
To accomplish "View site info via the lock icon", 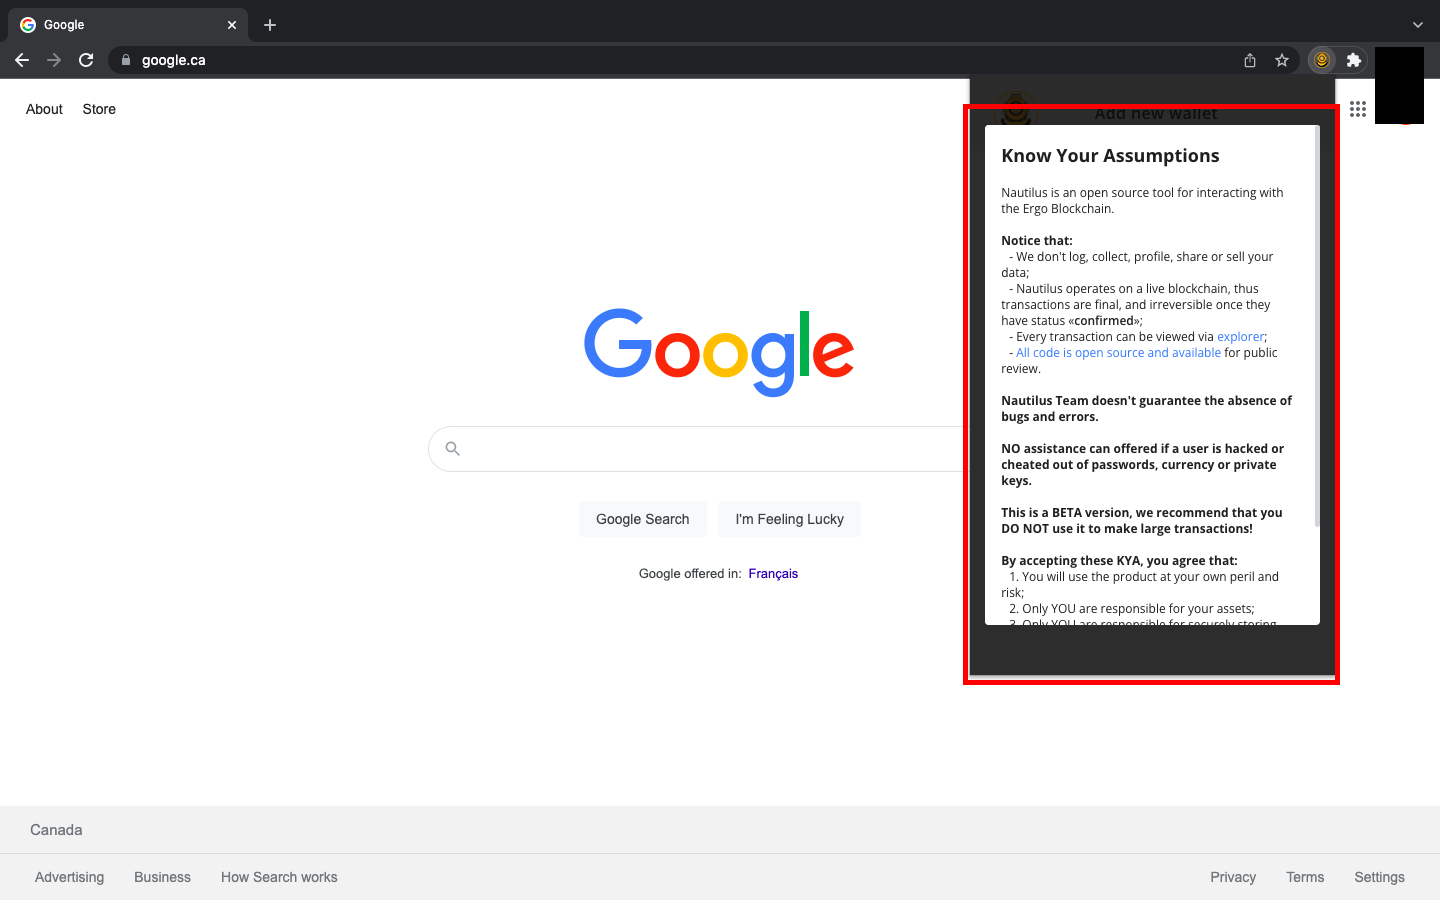I will coord(126,60).
